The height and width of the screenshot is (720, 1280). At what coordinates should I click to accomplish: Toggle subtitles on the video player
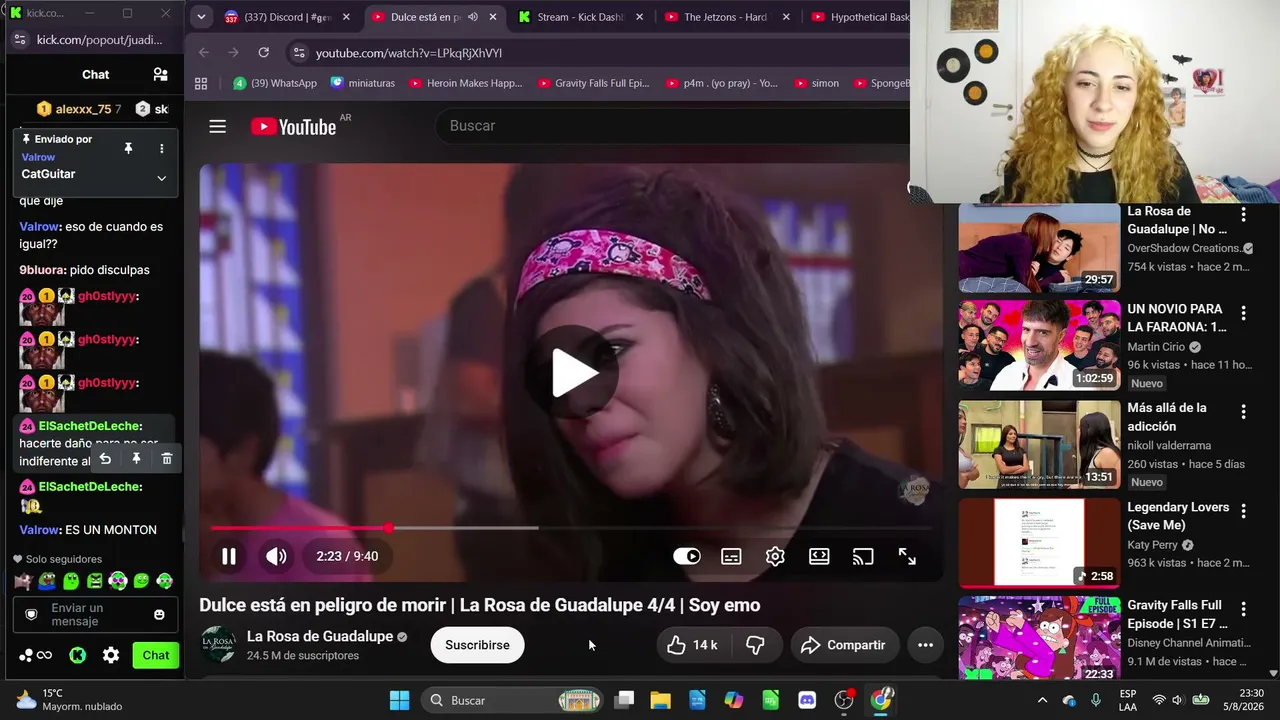[x=731, y=556]
